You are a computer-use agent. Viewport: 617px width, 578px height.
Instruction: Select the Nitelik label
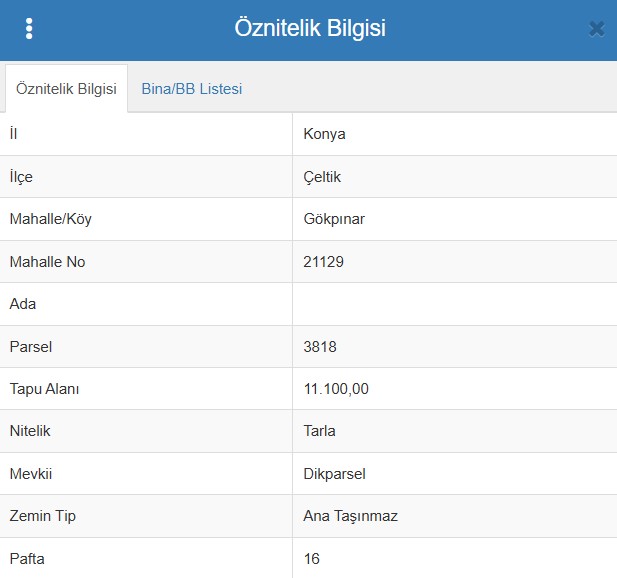click(30, 431)
